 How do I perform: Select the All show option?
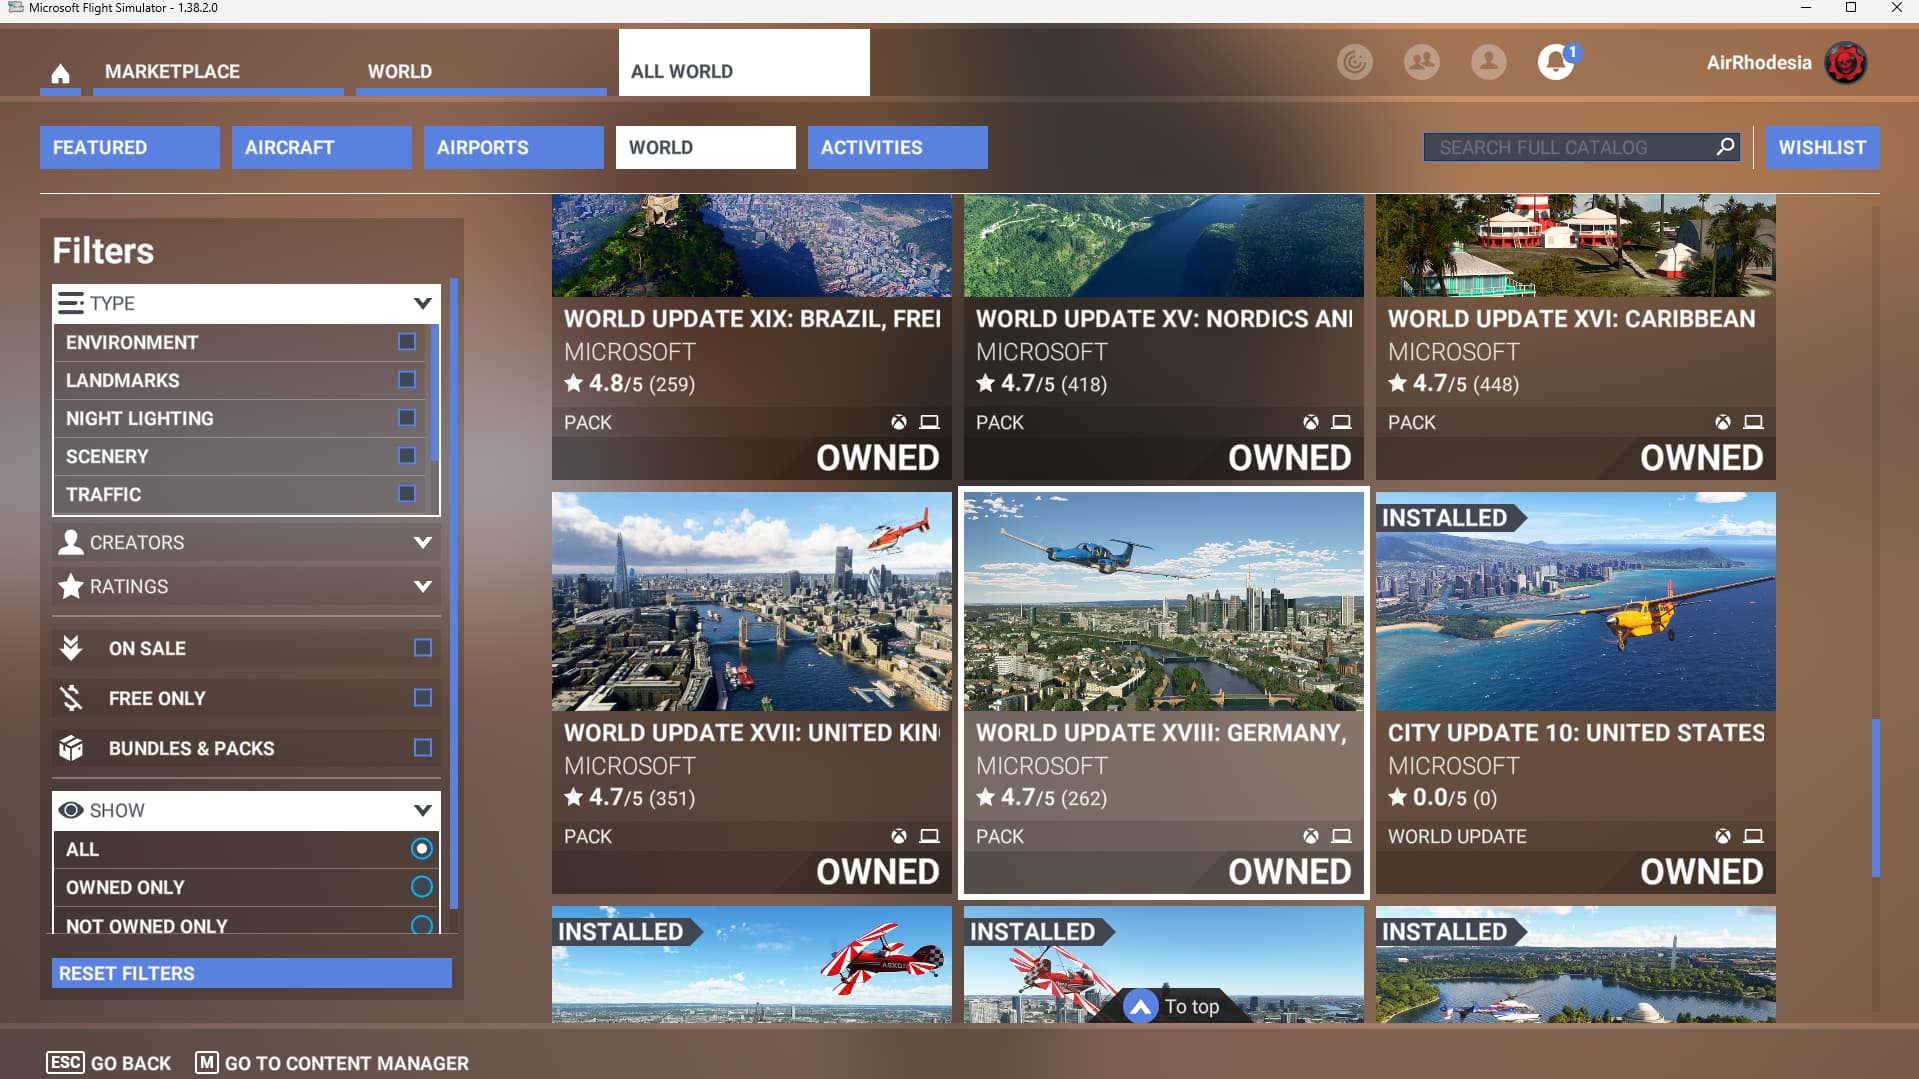coord(421,849)
